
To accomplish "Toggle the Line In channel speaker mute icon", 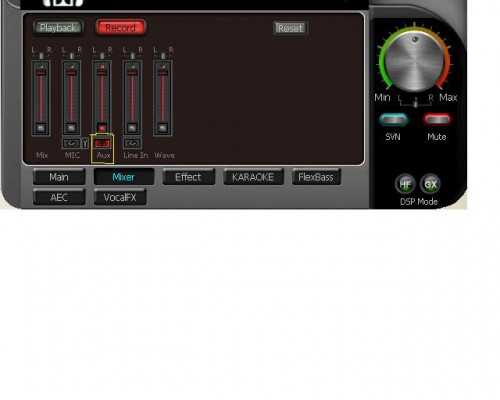I will pos(132,128).
